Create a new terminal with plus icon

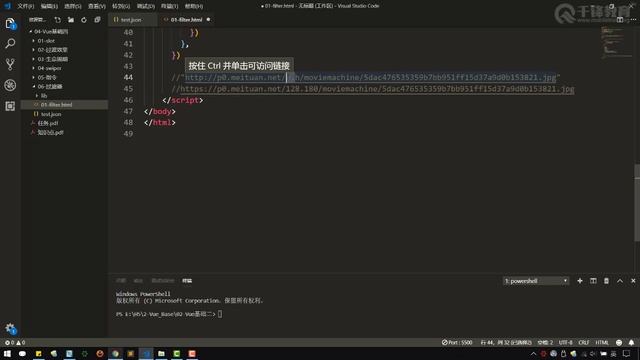580,281
